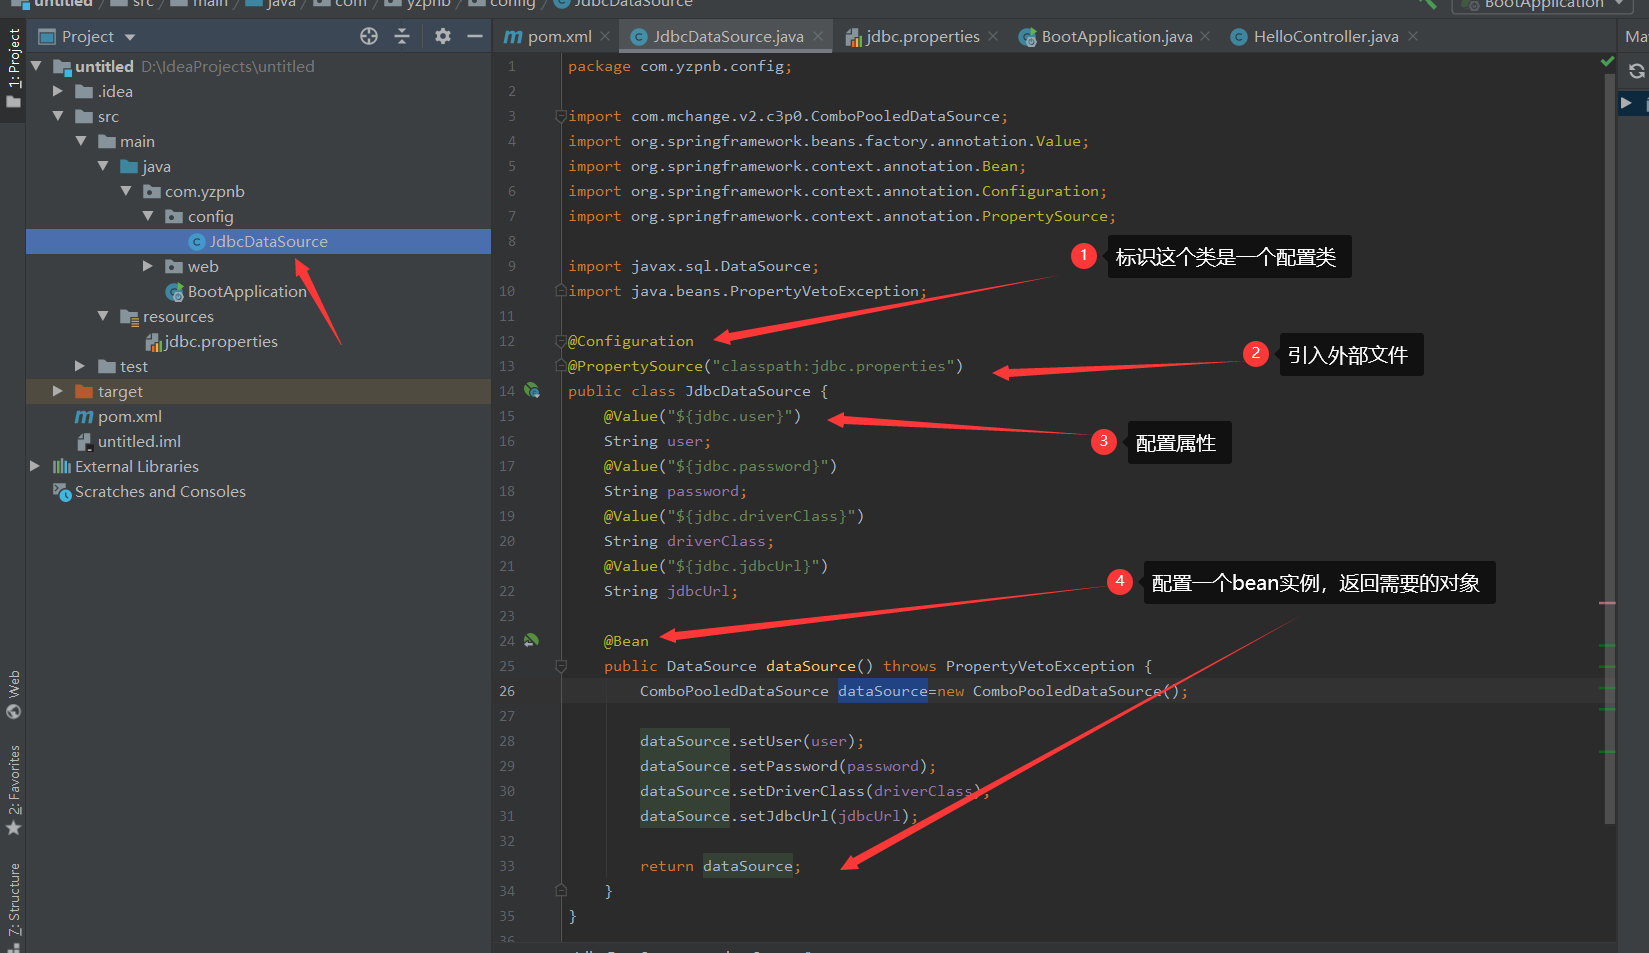1649x953 pixels.
Task: Locate the current file in Project tree
Action: pyautogui.click(x=369, y=36)
